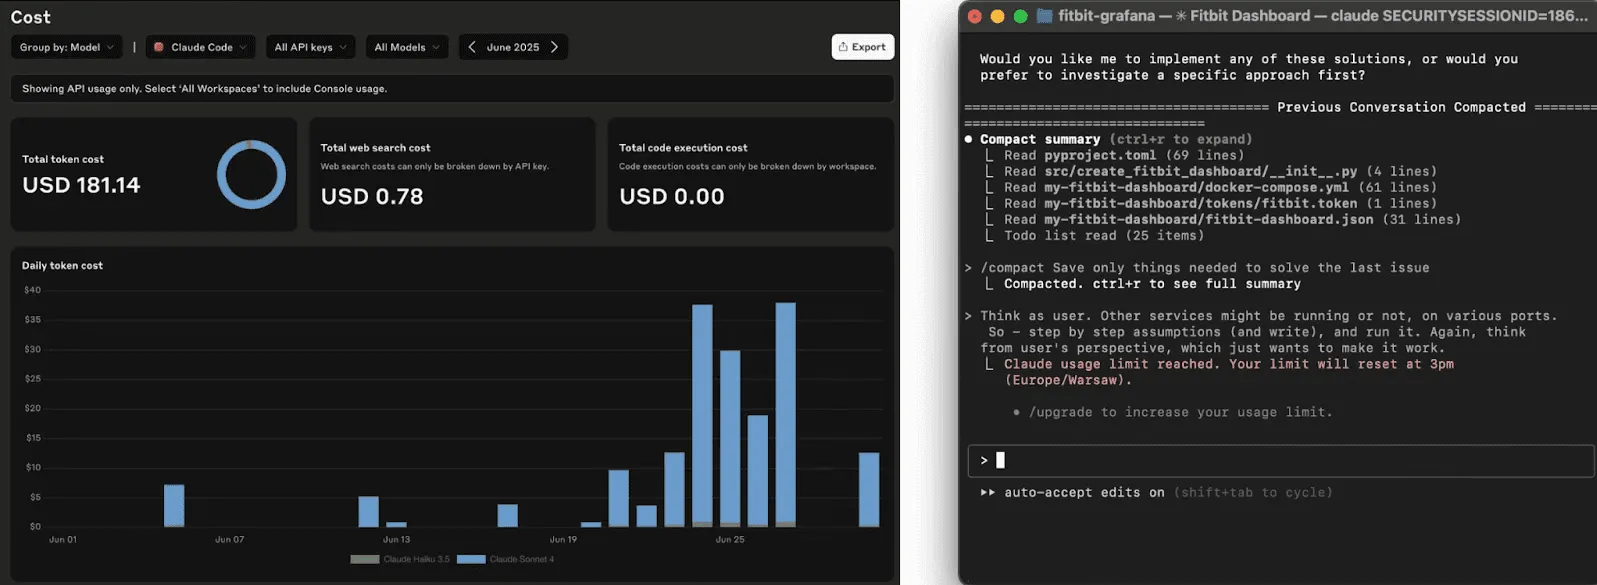
Task: Click the /compact command line in terminal
Action: pos(1197,267)
